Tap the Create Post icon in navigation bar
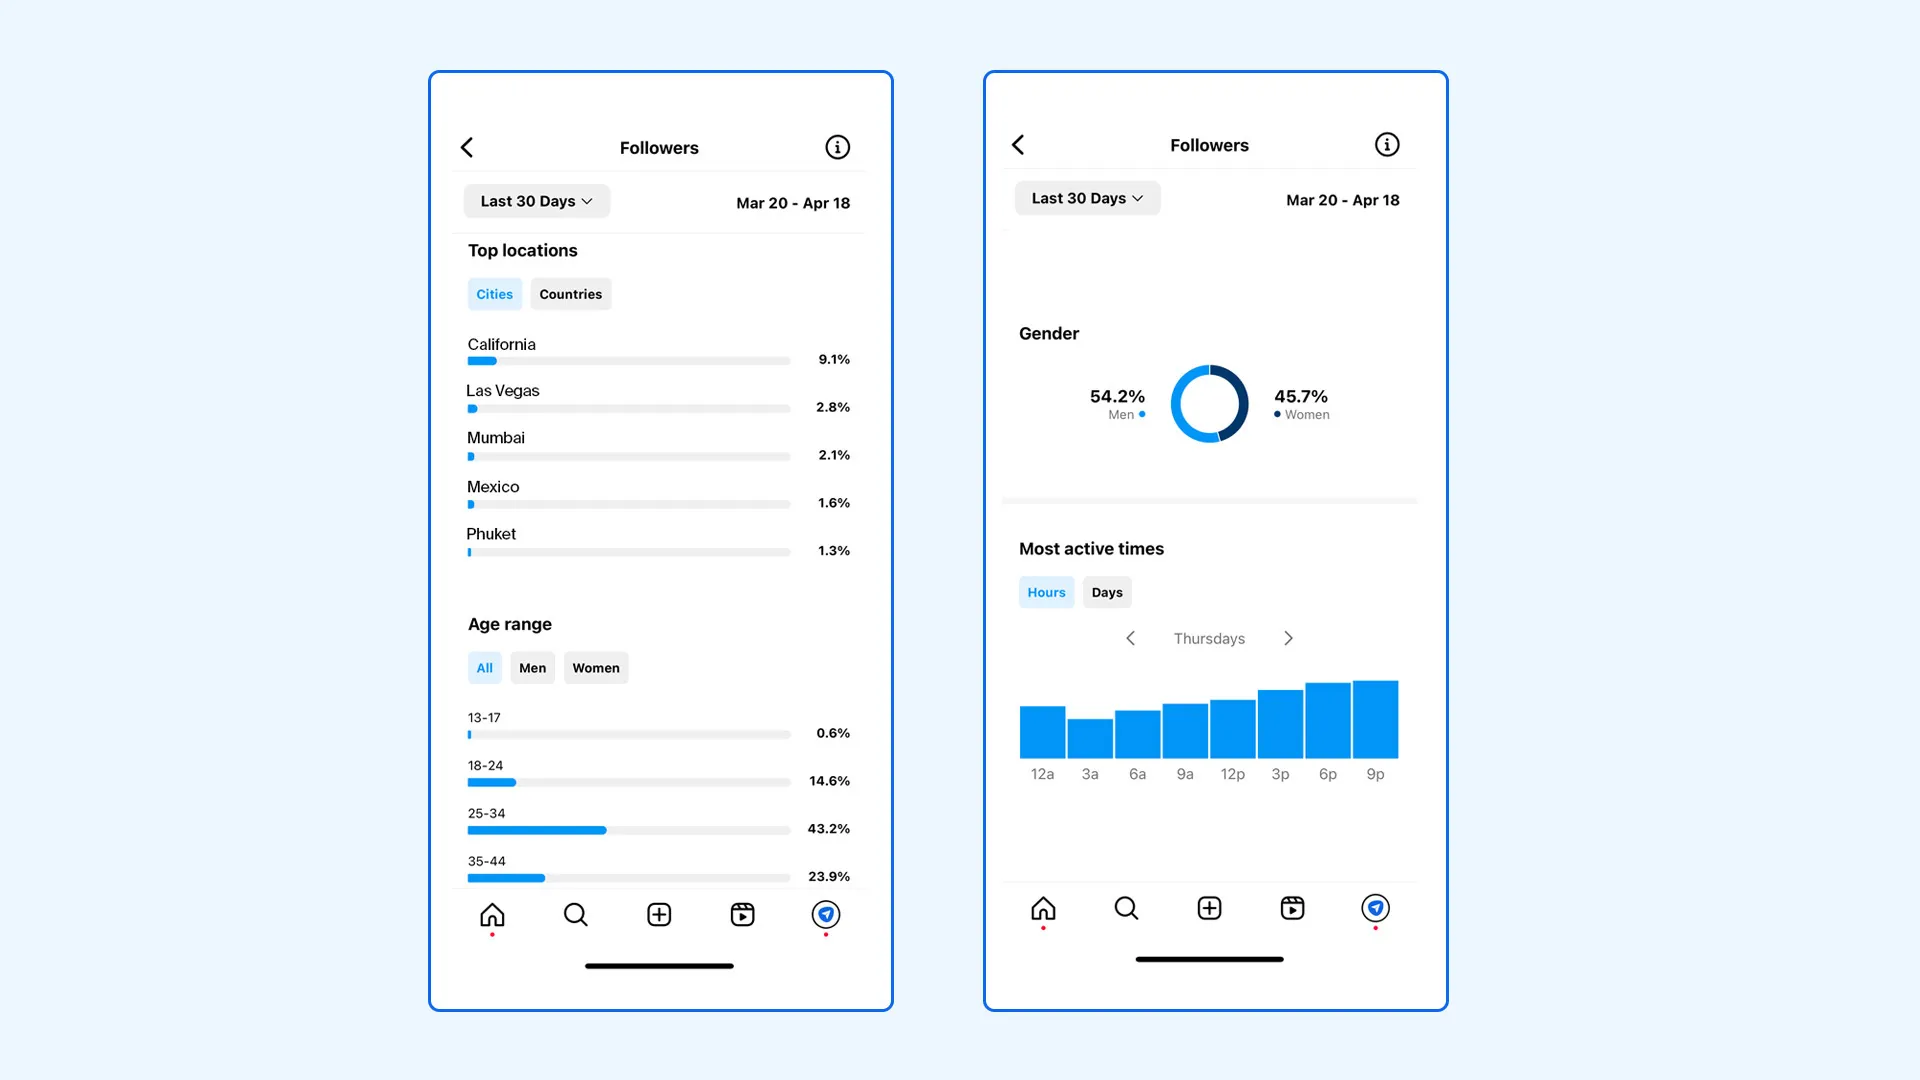1920x1080 pixels. coord(659,914)
